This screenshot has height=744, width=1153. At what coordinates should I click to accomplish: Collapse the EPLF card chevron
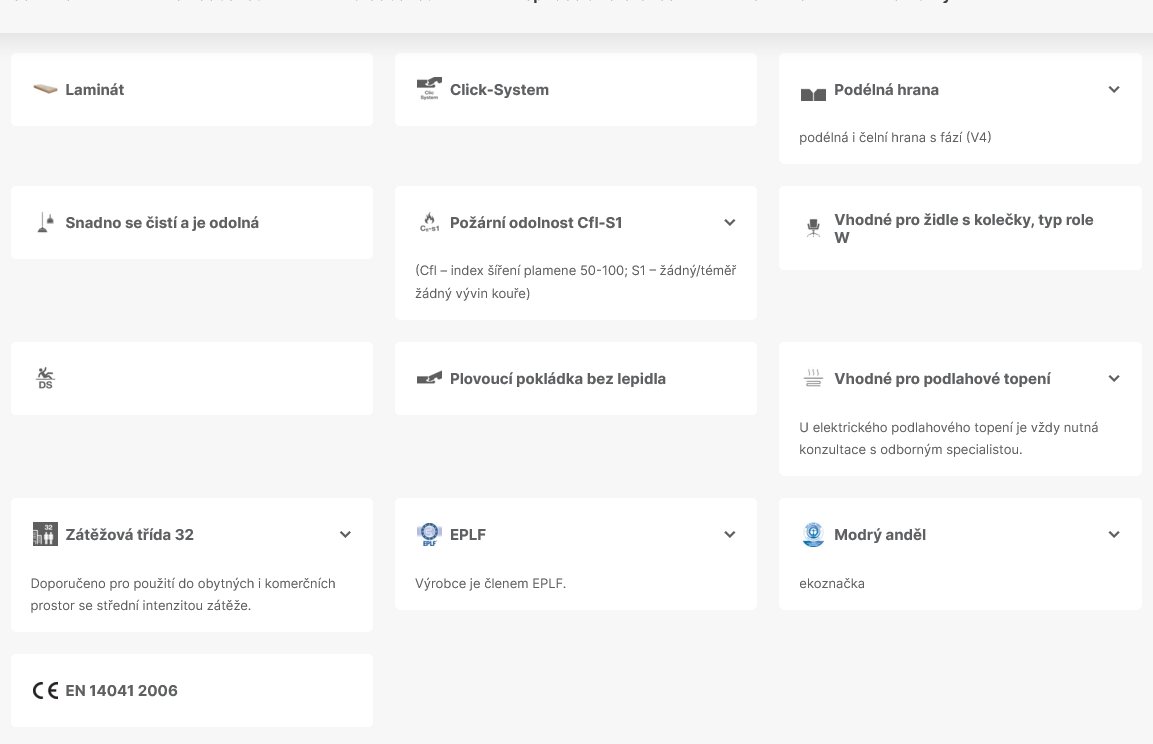click(730, 535)
